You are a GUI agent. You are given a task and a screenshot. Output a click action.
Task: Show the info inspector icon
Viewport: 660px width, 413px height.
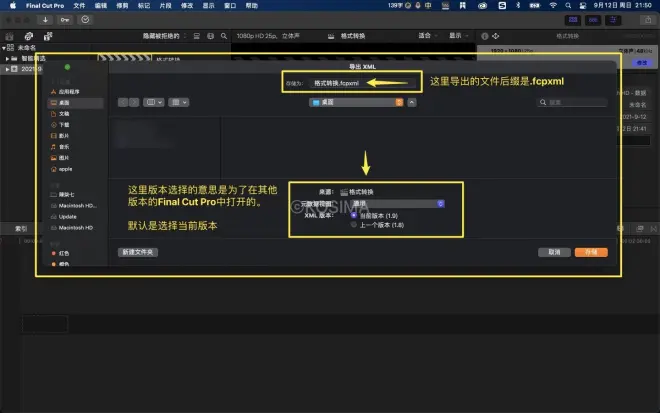pos(484,36)
